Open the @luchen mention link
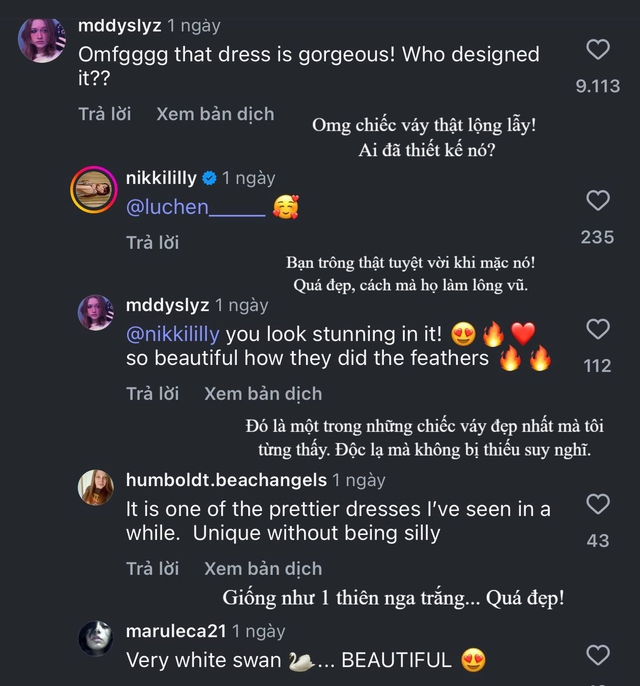The height and width of the screenshot is (686, 640). pyautogui.click(x=196, y=207)
